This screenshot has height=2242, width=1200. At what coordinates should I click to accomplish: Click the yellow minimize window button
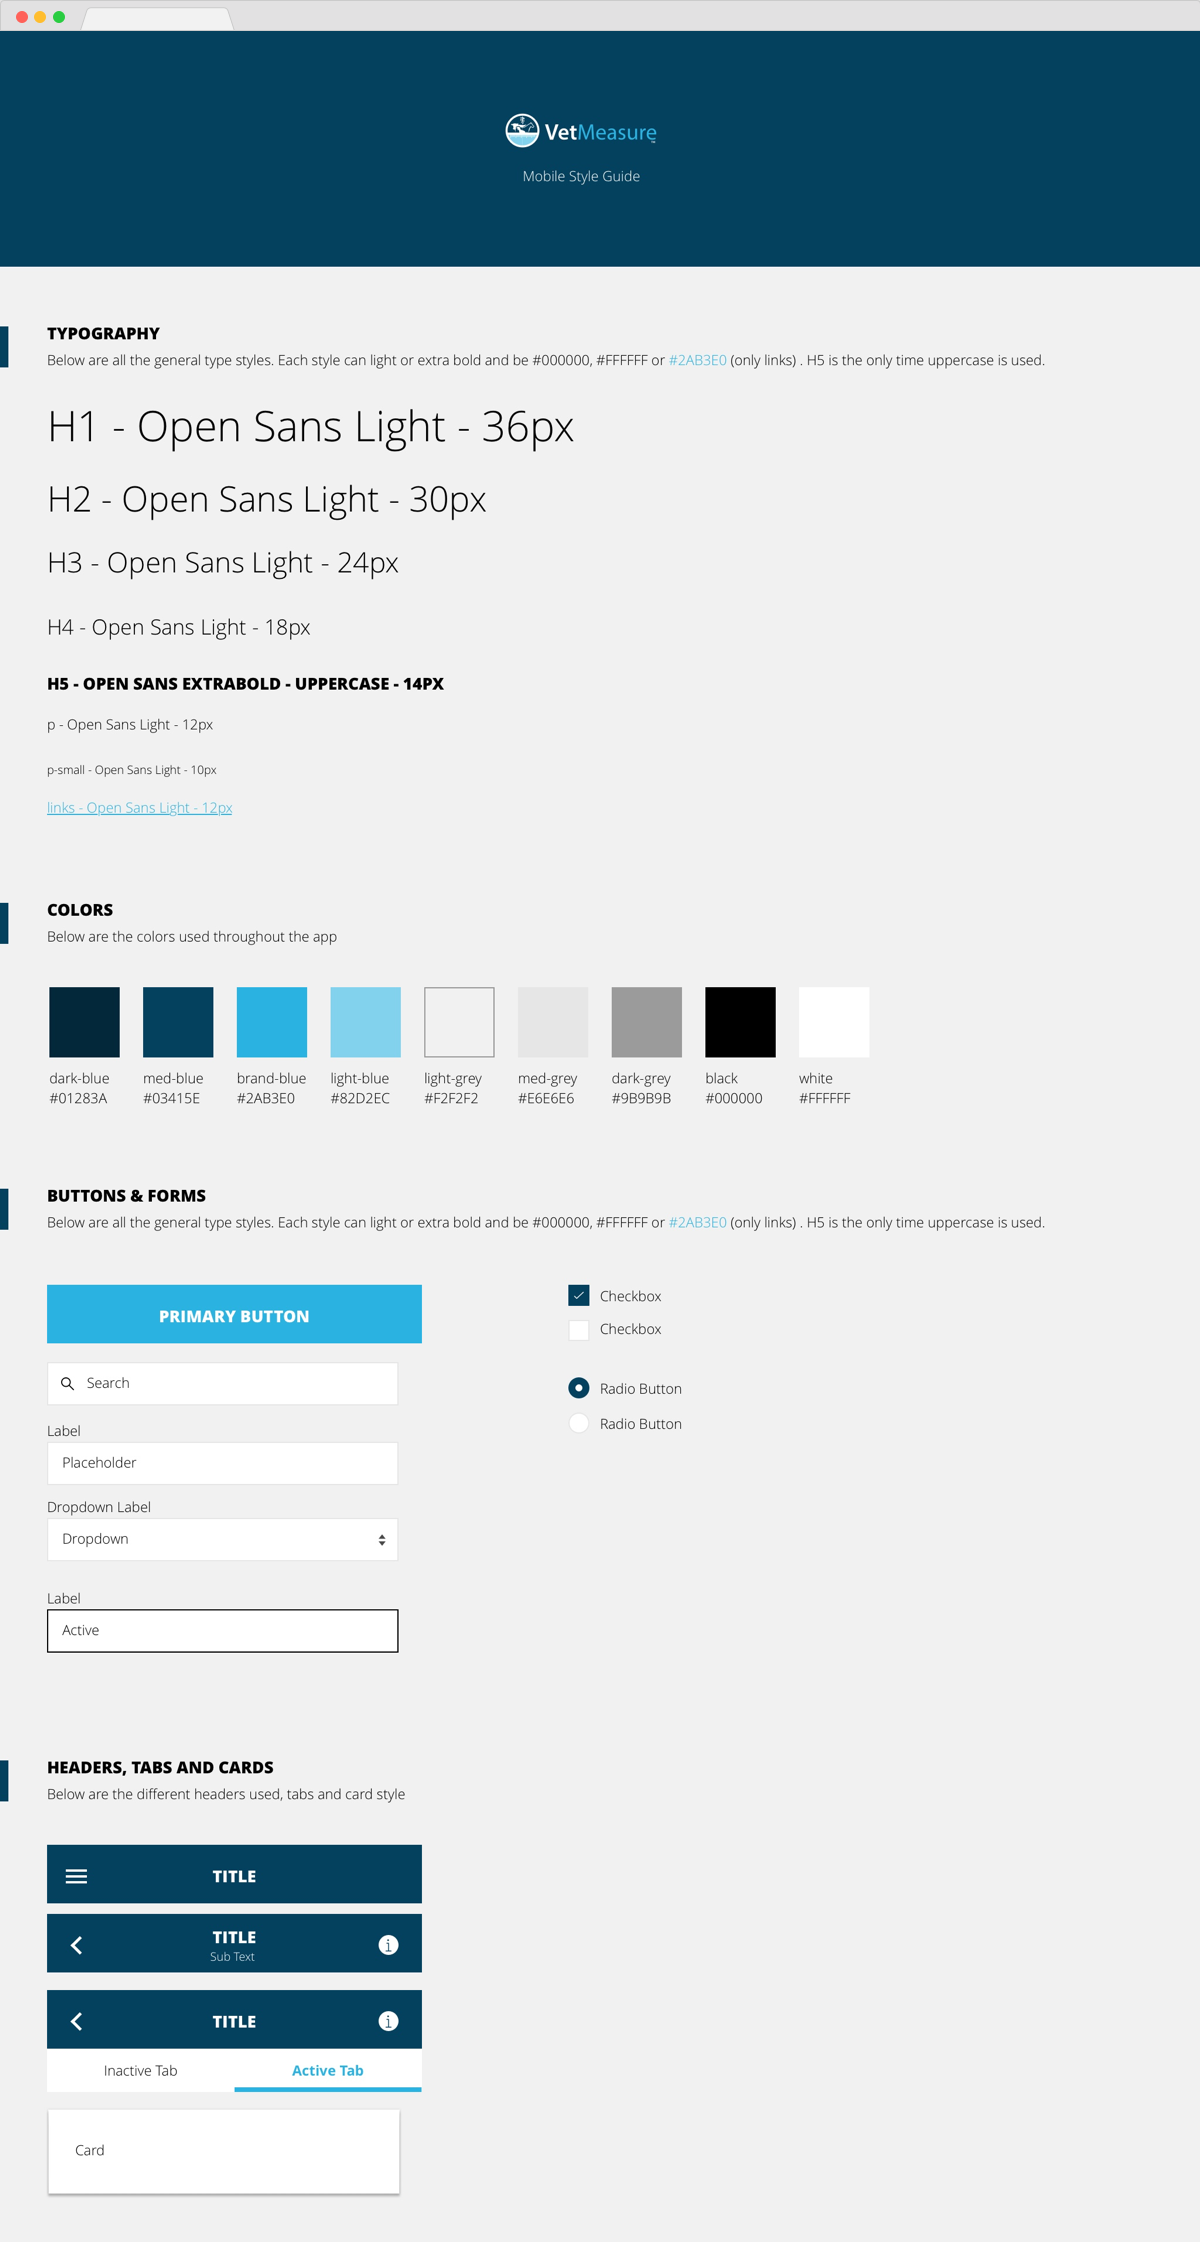(40, 17)
